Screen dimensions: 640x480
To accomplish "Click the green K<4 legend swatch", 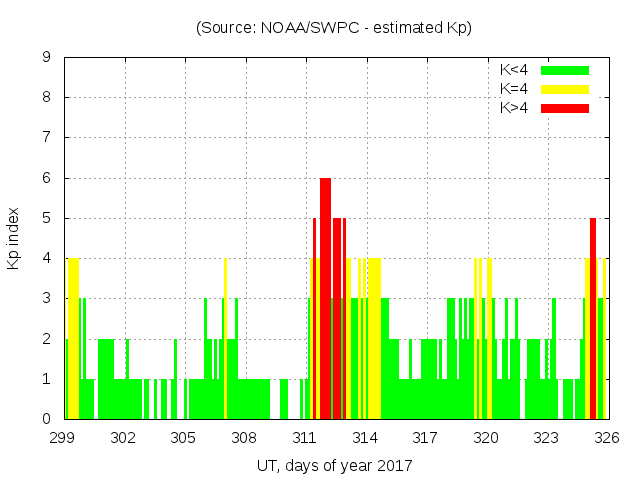I will tap(565, 70).
